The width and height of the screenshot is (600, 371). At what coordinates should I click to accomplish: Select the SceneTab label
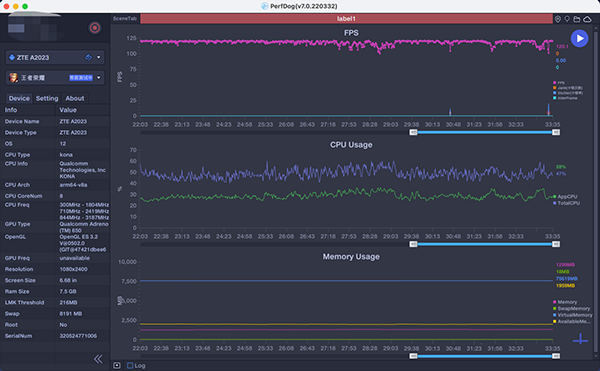click(125, 18)
